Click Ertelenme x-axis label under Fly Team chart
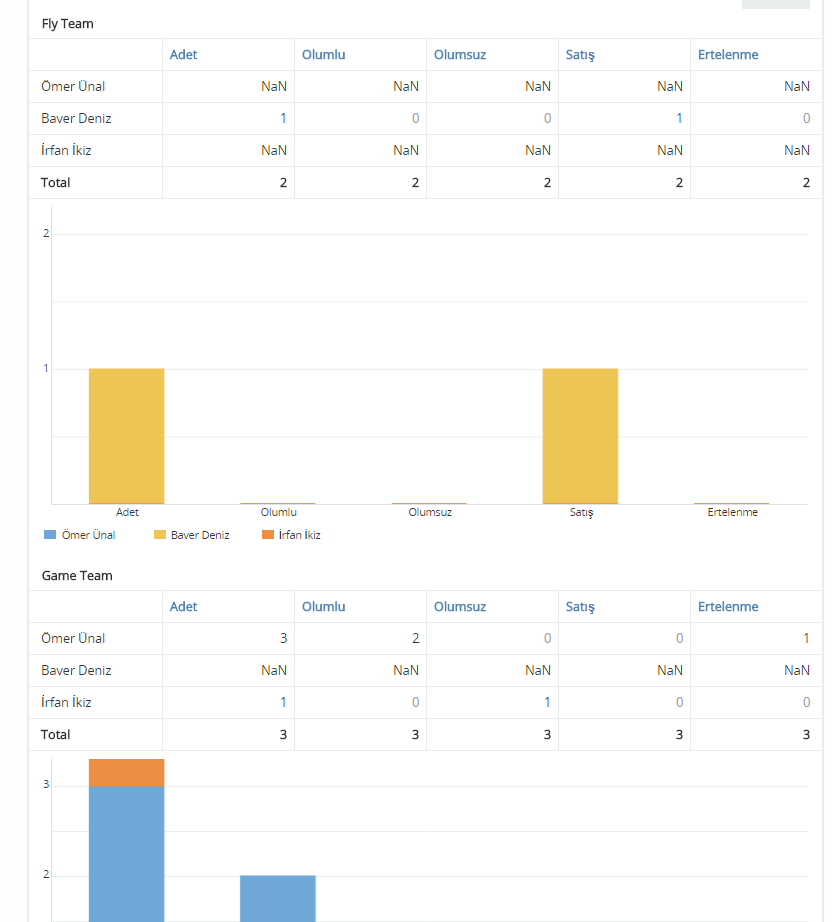The image size is (832, 922). click(733, 512)
